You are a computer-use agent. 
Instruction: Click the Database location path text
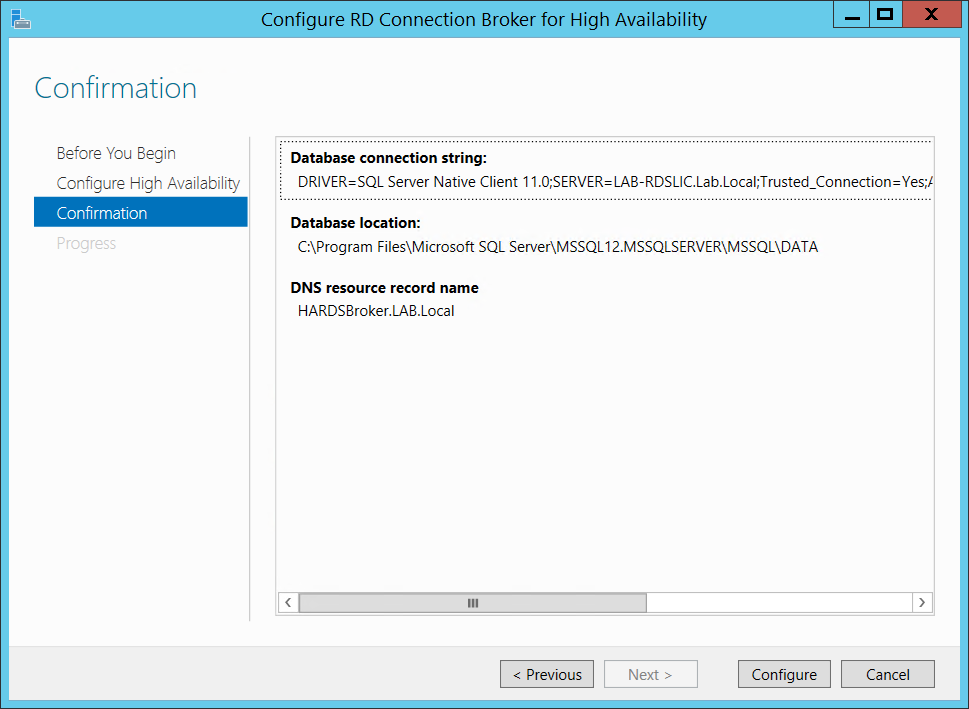[557, 246]
